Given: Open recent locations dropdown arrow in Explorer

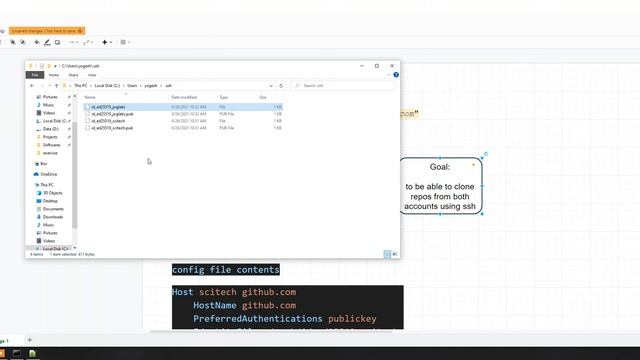Looking at the screenshot, I should (x=50, y=86).
